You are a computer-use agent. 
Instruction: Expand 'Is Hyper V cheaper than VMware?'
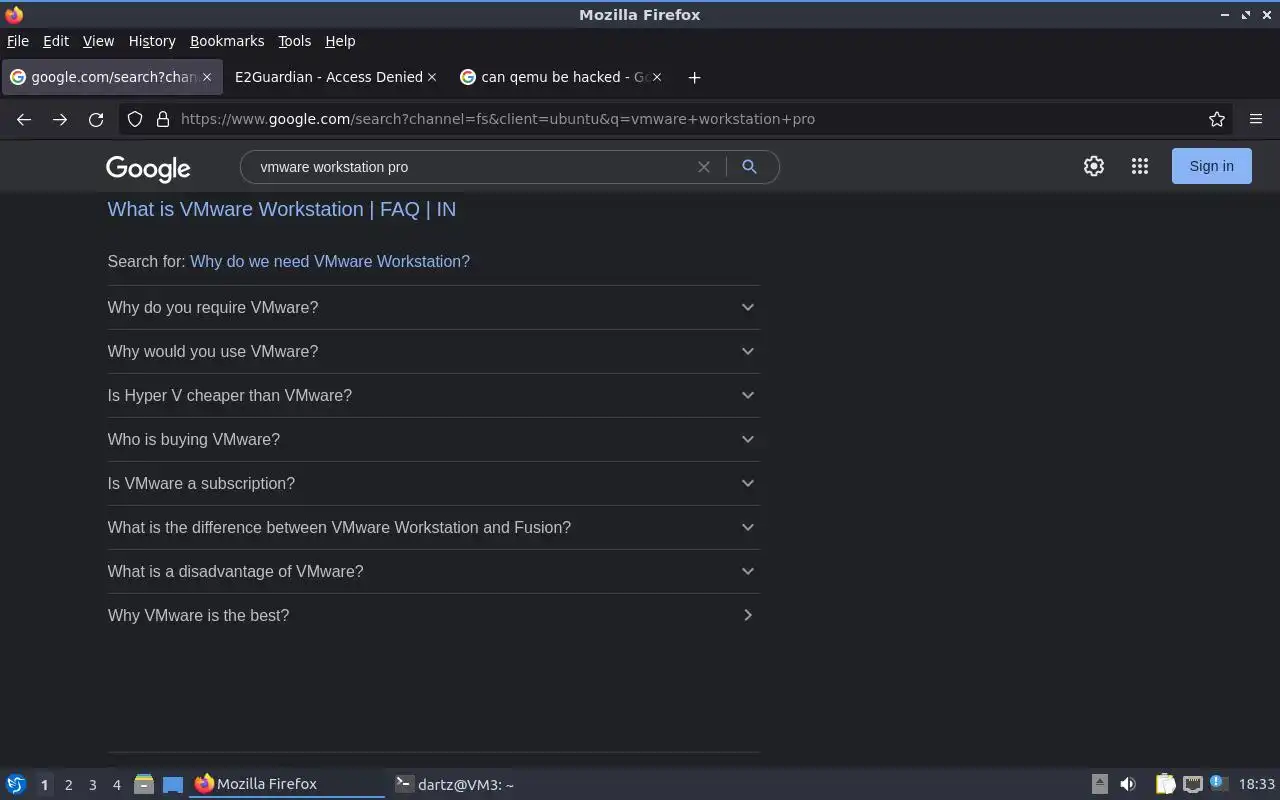click(433, 395)
